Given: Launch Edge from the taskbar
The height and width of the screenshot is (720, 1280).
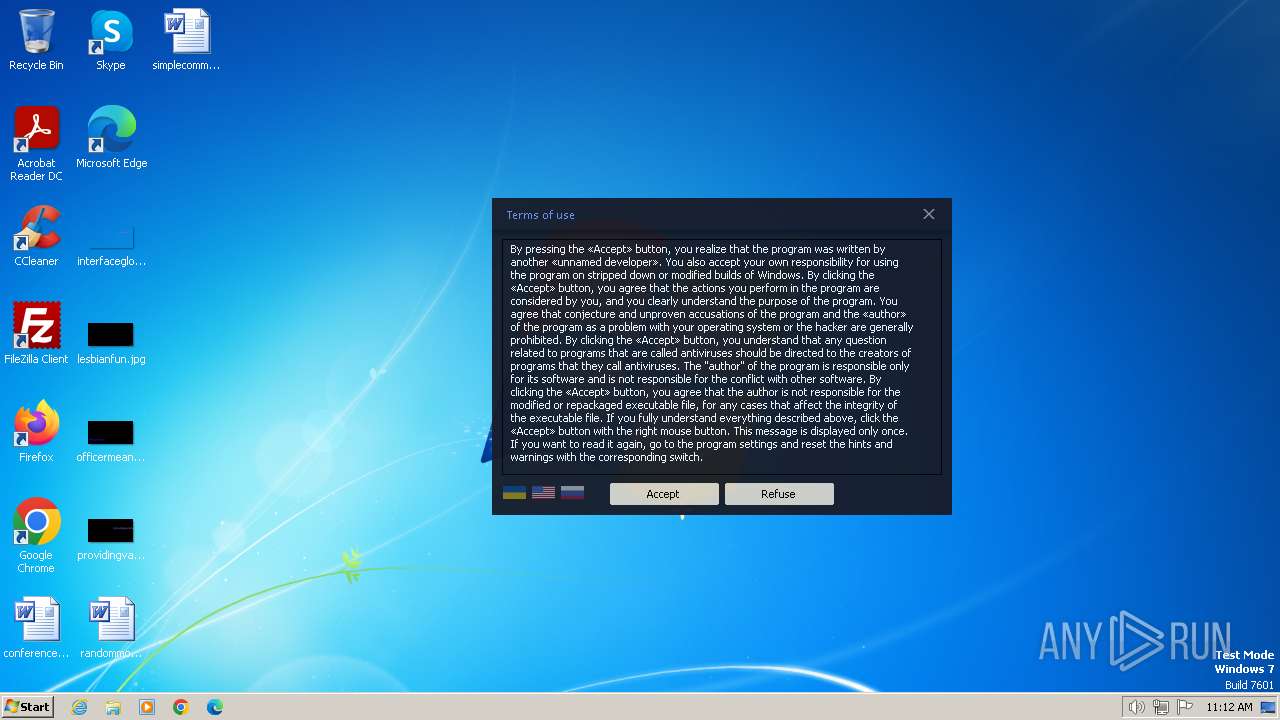Looking at the screenshot, I should [x=215, y=707].
